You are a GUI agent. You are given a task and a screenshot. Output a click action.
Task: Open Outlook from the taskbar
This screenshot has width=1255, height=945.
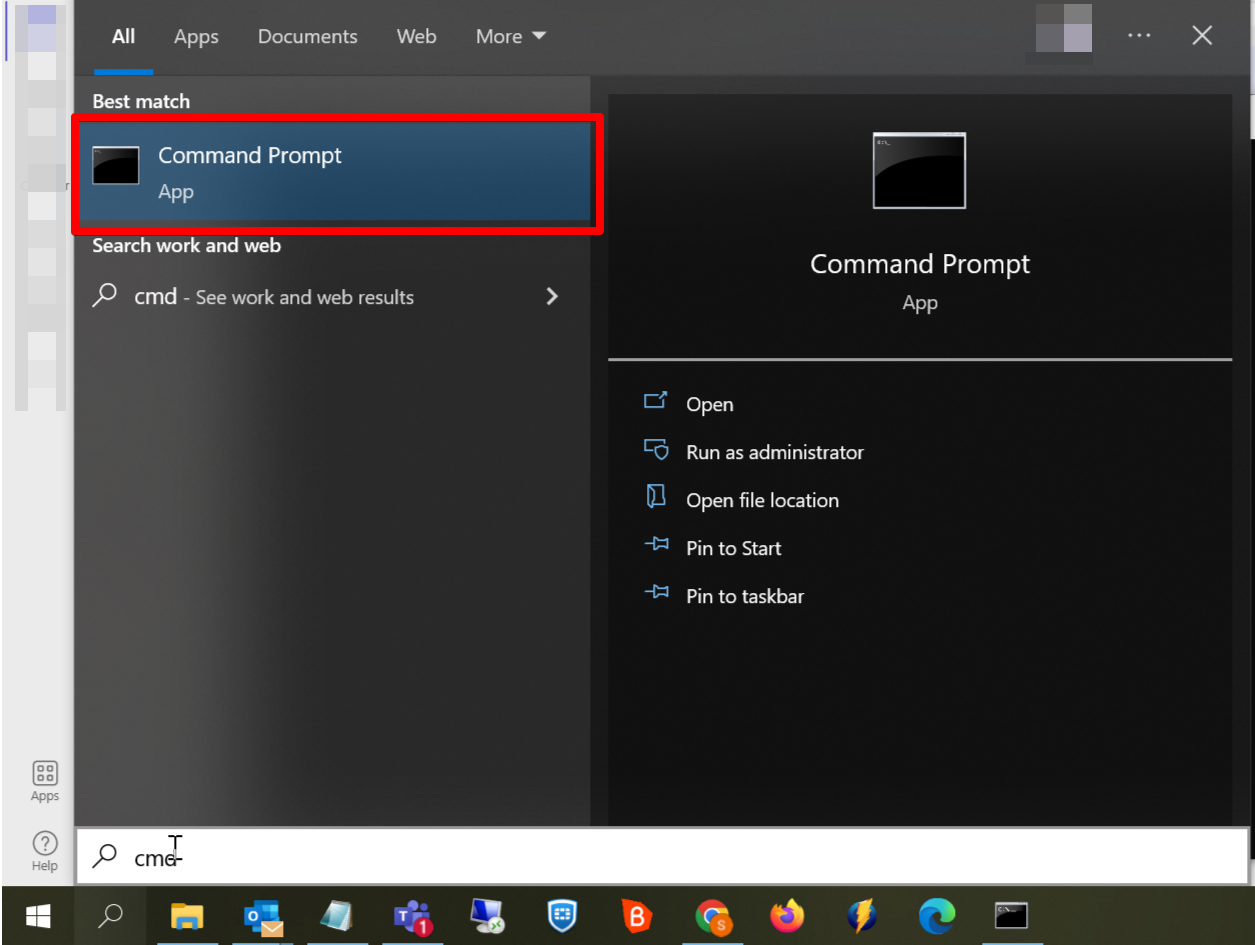[x=263, y=915]
